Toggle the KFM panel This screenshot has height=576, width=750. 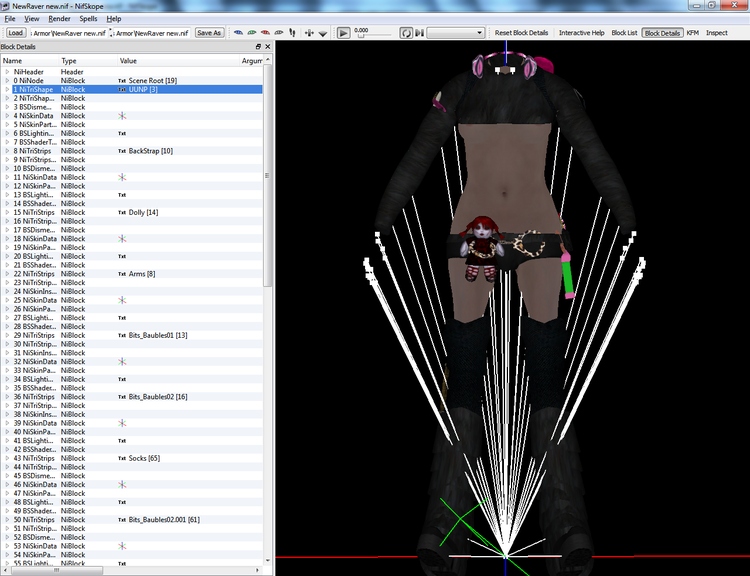coord(693,33)
